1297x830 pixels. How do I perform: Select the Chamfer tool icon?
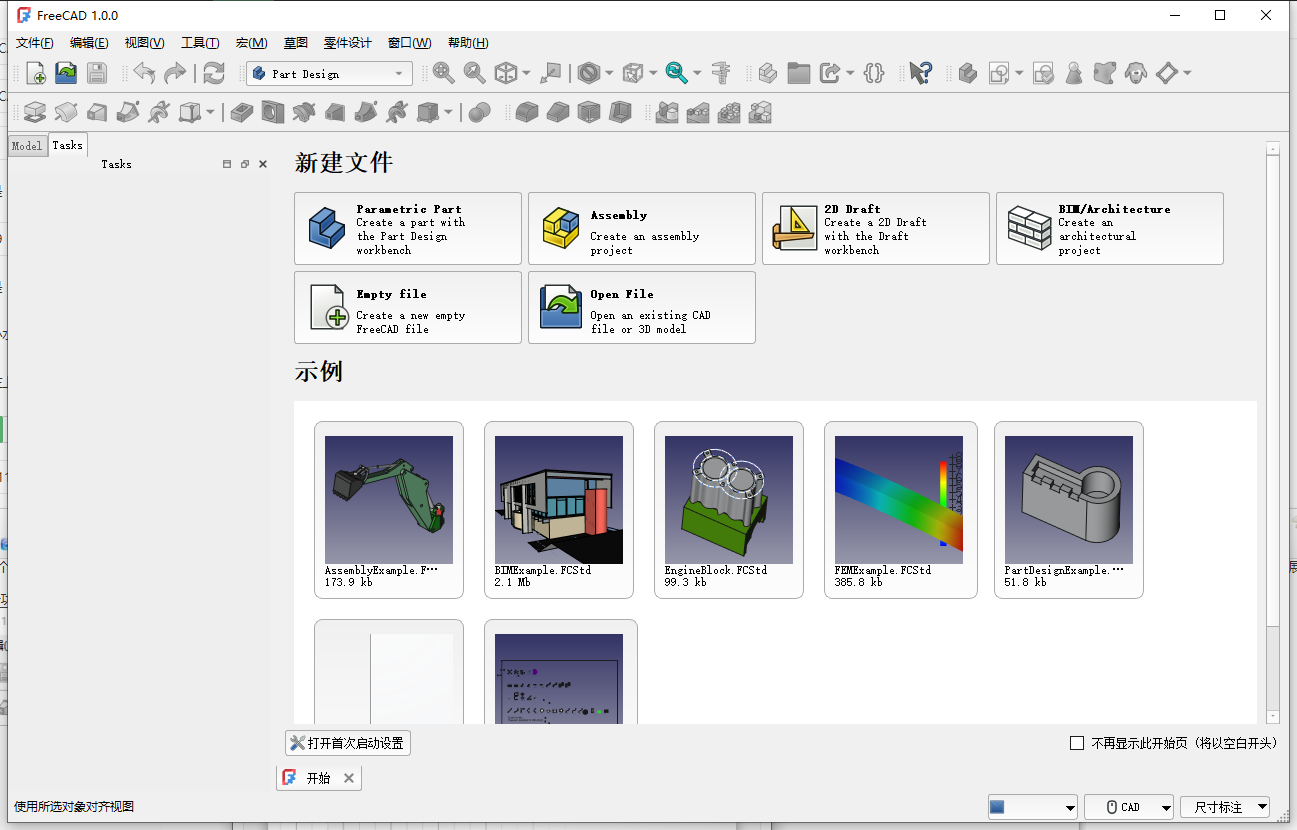(x=558, y=112)
